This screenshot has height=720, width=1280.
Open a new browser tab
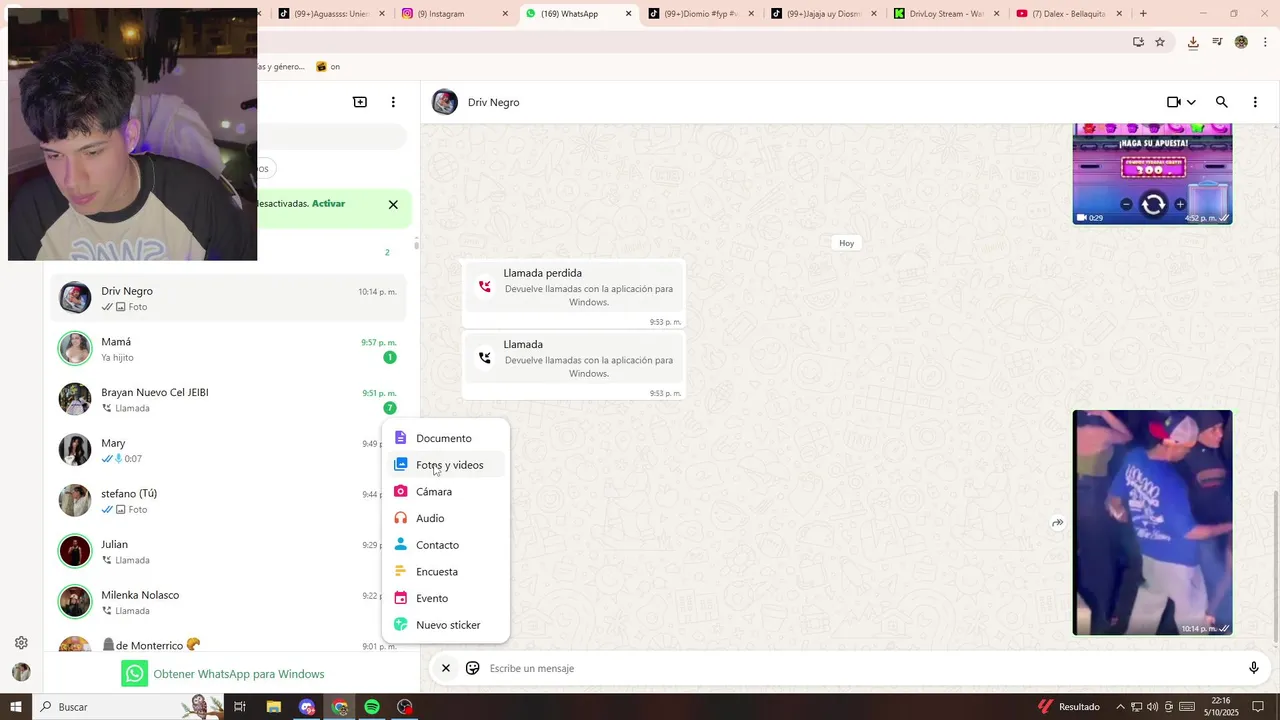(1143, 14)
